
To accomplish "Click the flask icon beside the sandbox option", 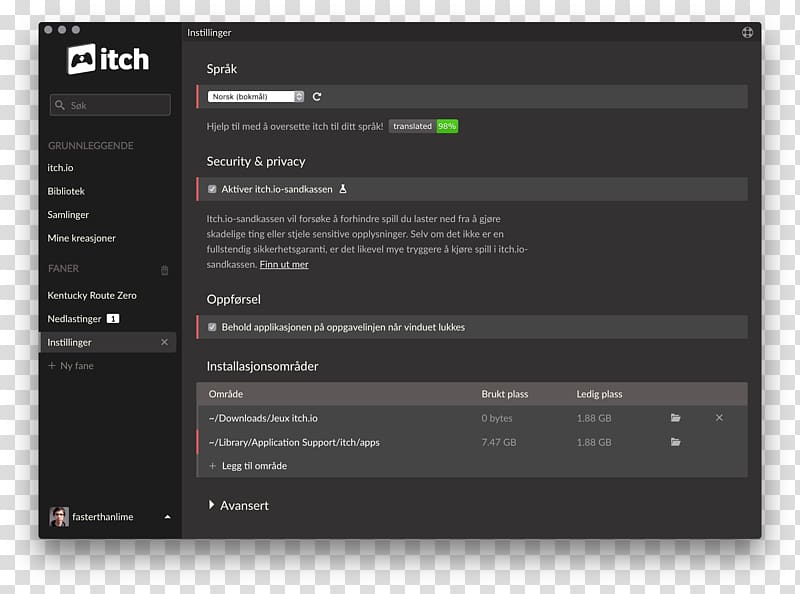I will [x=342, y=189].
